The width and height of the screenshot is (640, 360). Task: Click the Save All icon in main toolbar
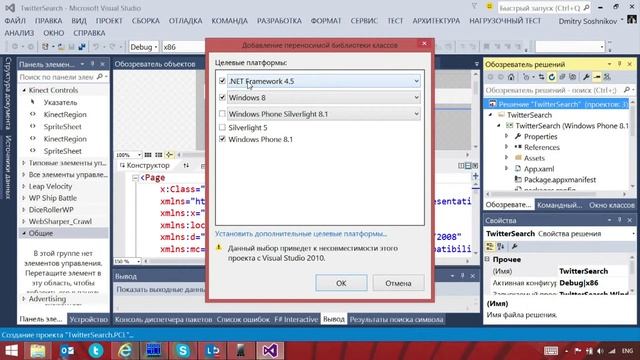pyautogui.click(x=82, y=47)
